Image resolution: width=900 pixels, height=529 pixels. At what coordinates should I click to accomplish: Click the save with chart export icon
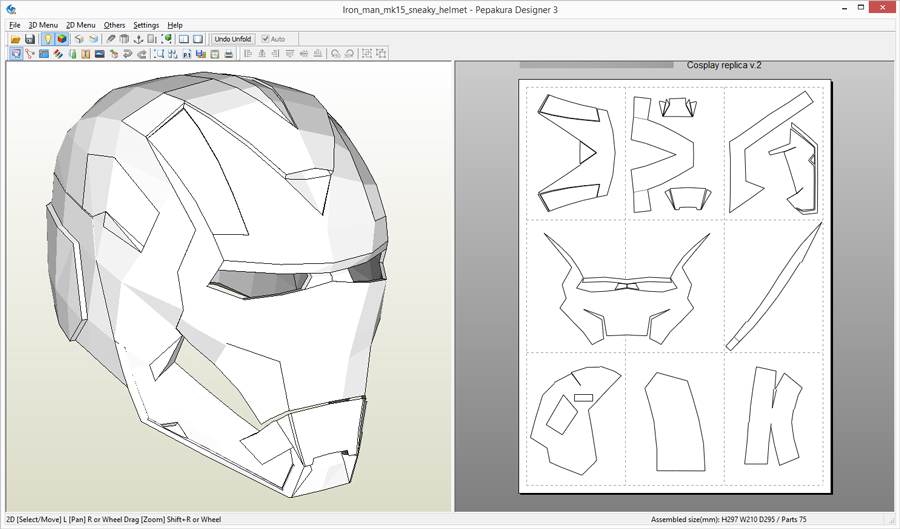200,54
